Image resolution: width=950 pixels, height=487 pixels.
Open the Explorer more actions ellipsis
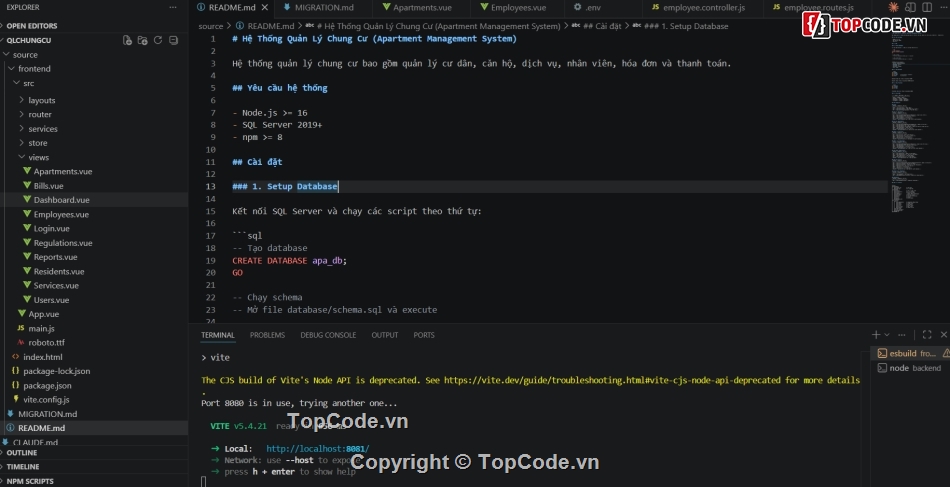point(173,7)
